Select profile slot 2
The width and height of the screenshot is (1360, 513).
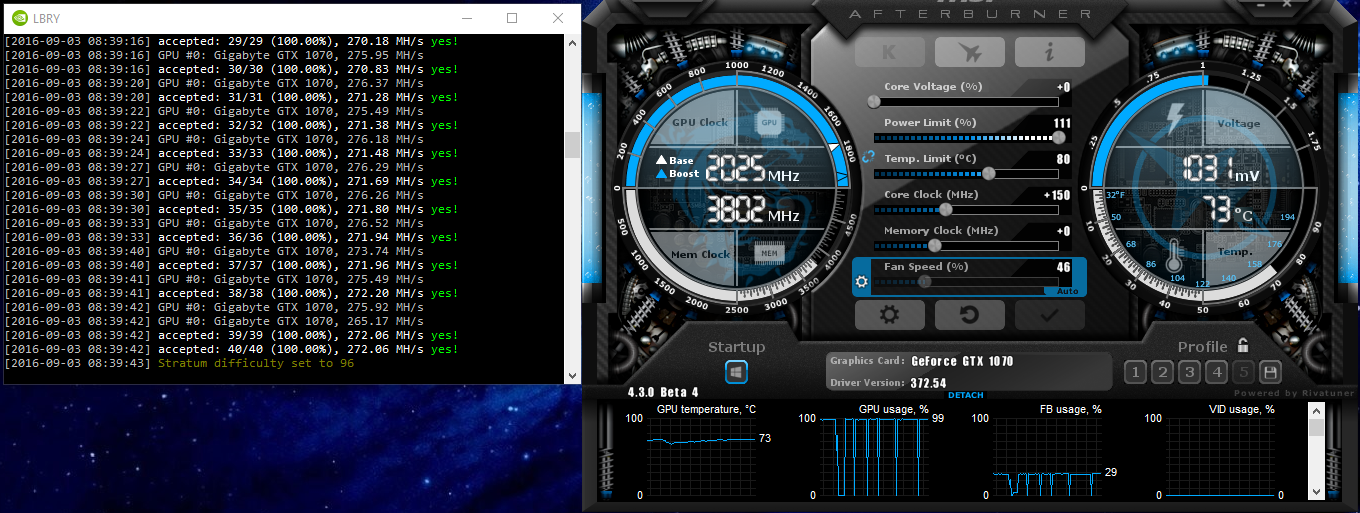(x=1162, y=373)
